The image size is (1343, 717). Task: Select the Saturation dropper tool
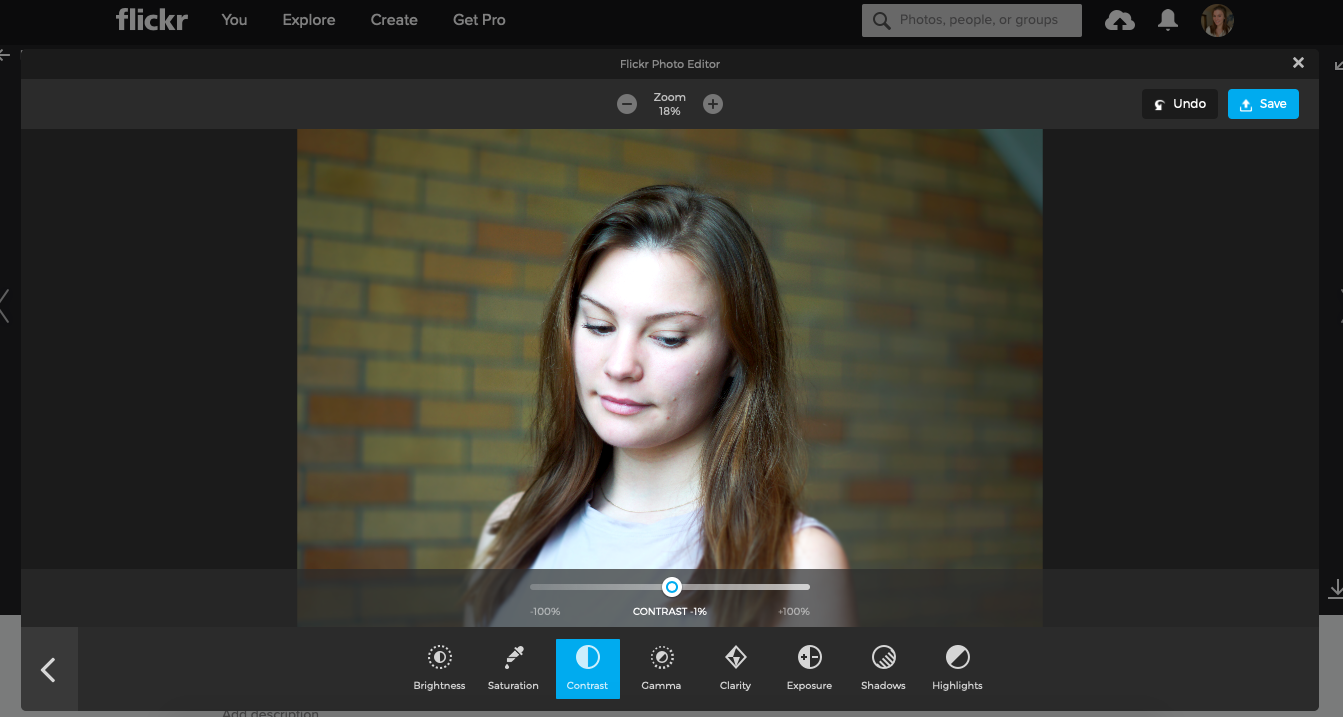pos(513,667)
